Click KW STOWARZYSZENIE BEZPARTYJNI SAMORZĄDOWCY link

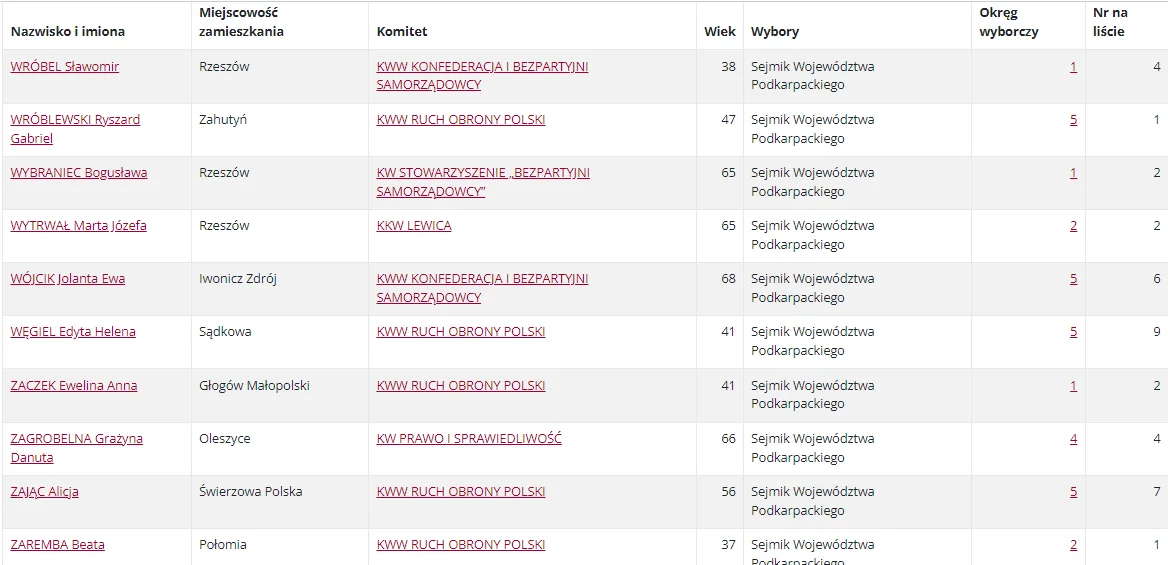[x=483, y=182]
